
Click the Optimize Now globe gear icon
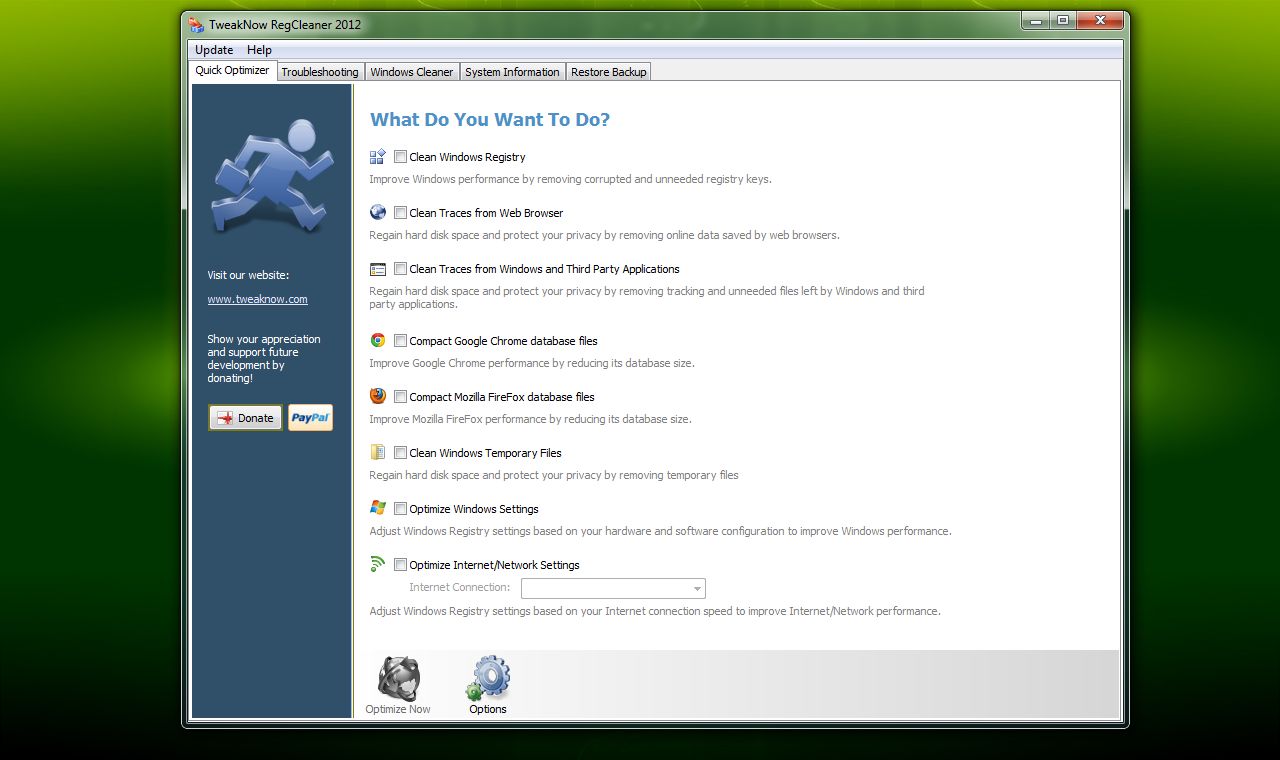click(x=397, y=675)
